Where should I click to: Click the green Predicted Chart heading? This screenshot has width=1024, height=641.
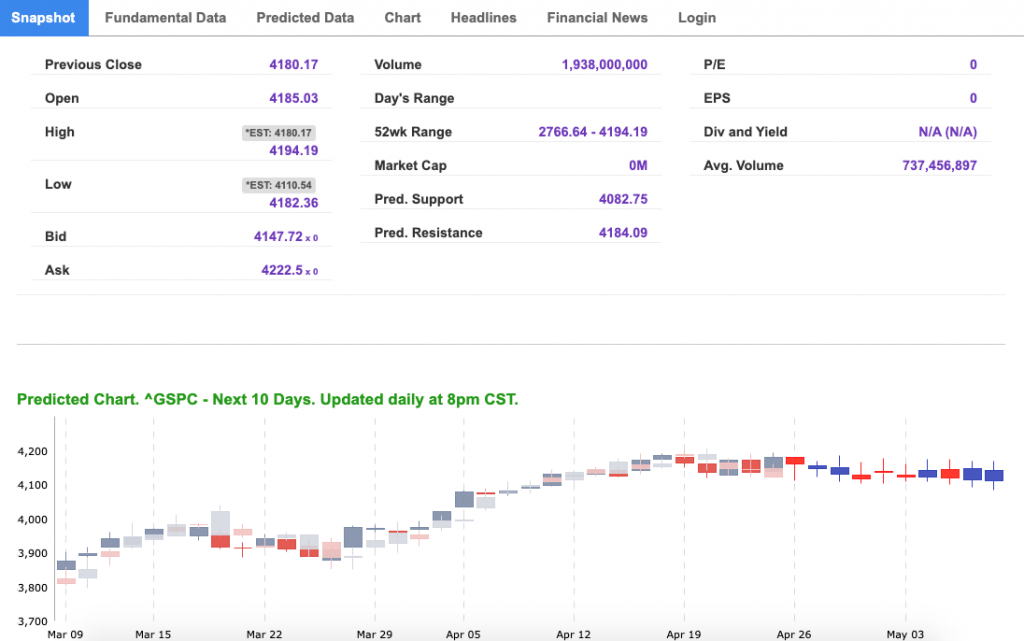(267, 399)
